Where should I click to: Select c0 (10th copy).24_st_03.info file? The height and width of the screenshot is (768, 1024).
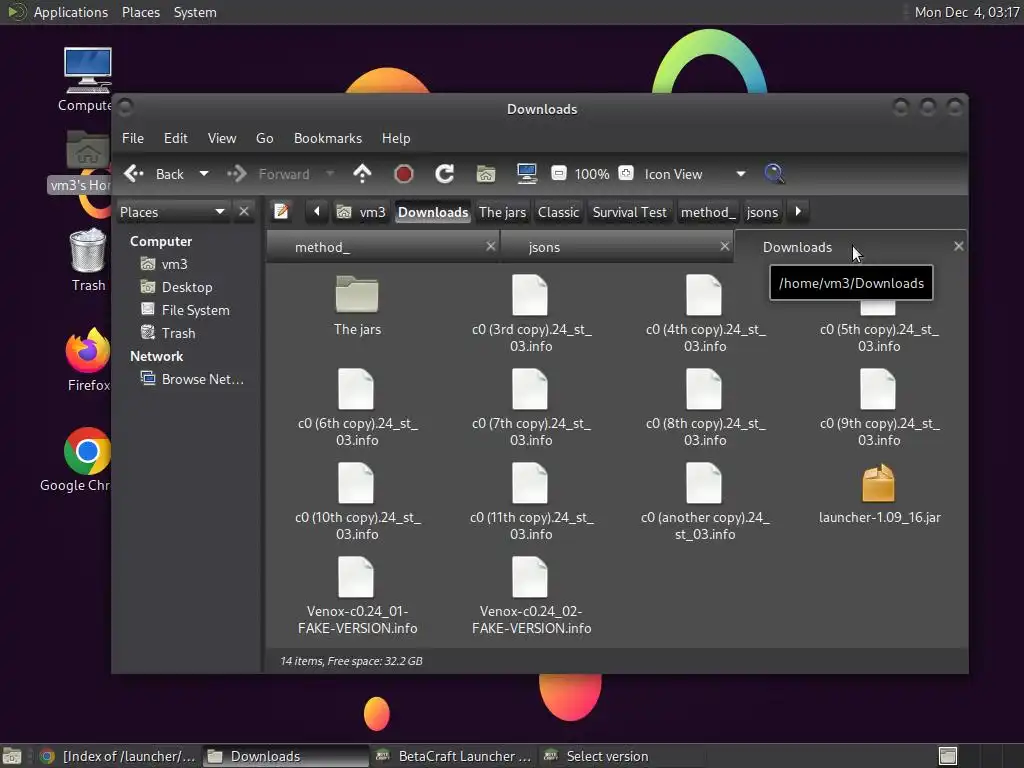[x=356, y=483]
